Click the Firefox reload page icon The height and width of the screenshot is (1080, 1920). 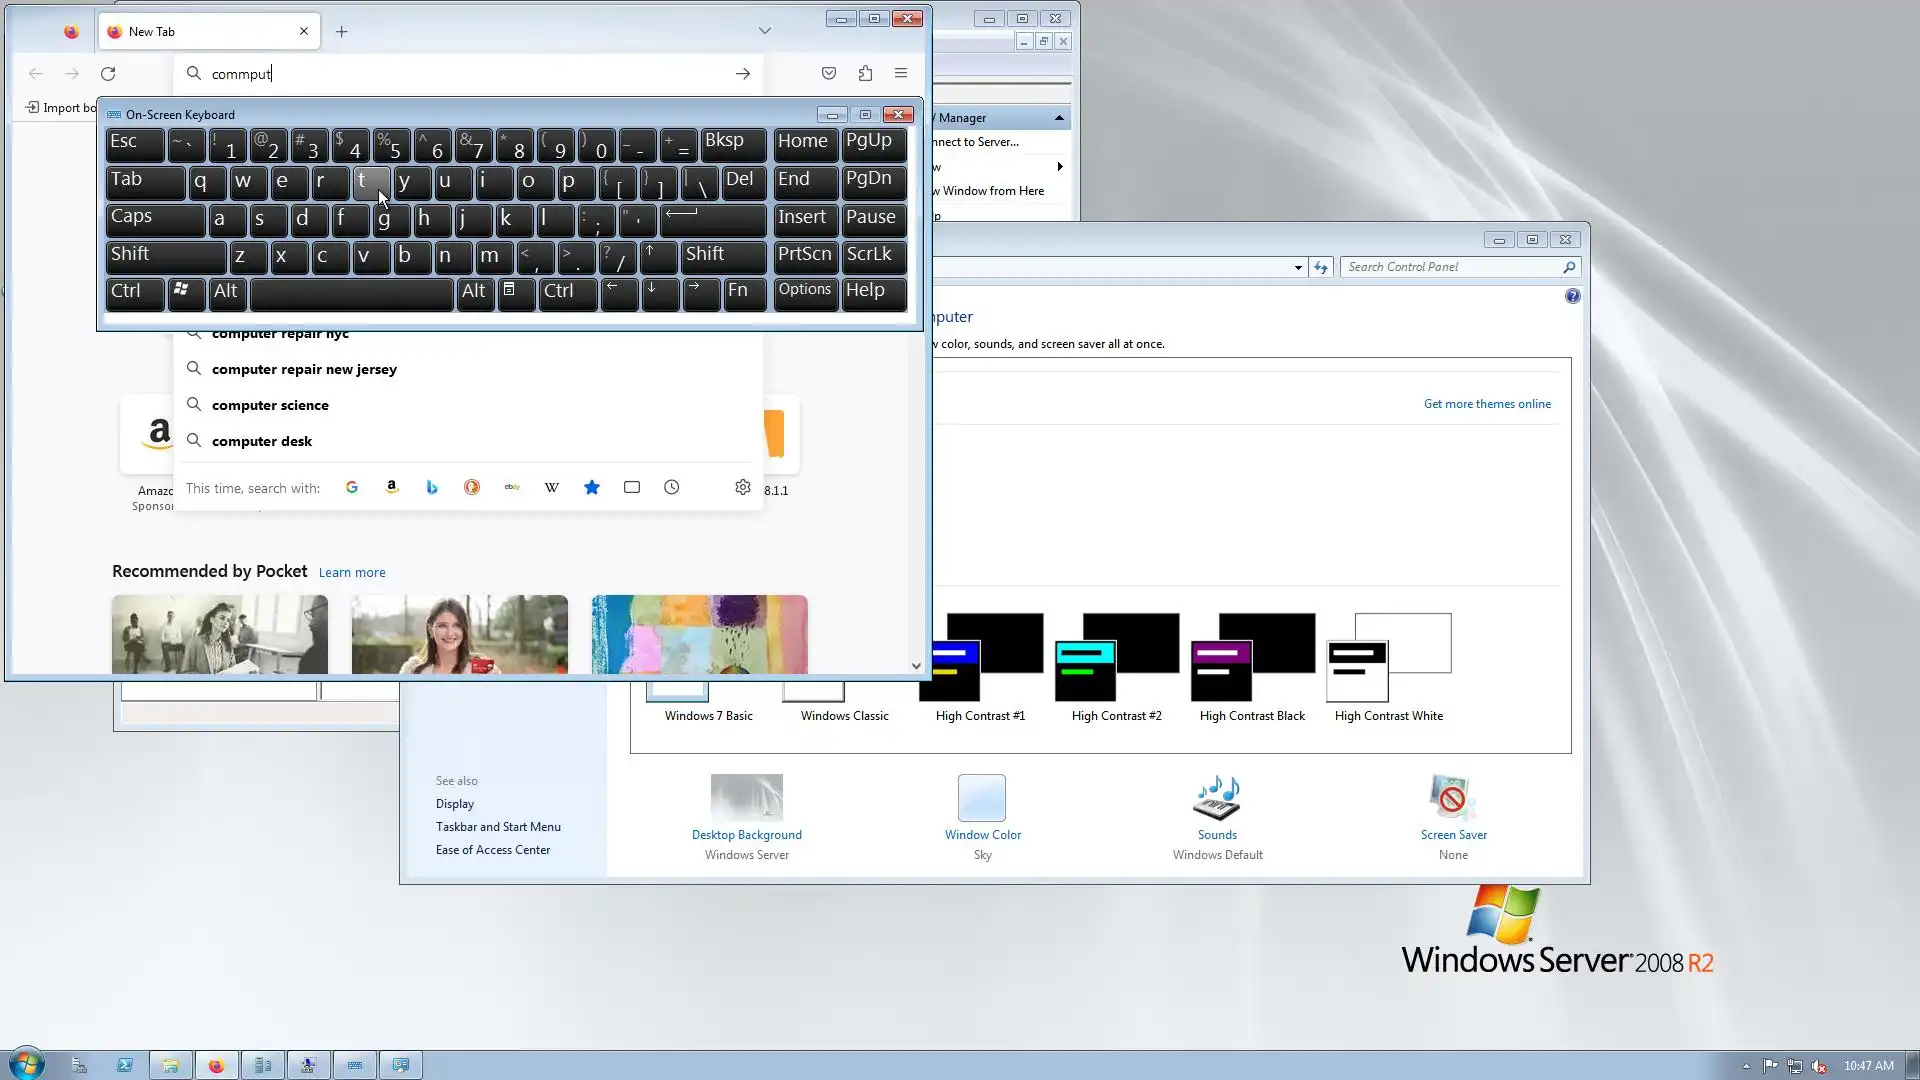(x=108, y=74)
